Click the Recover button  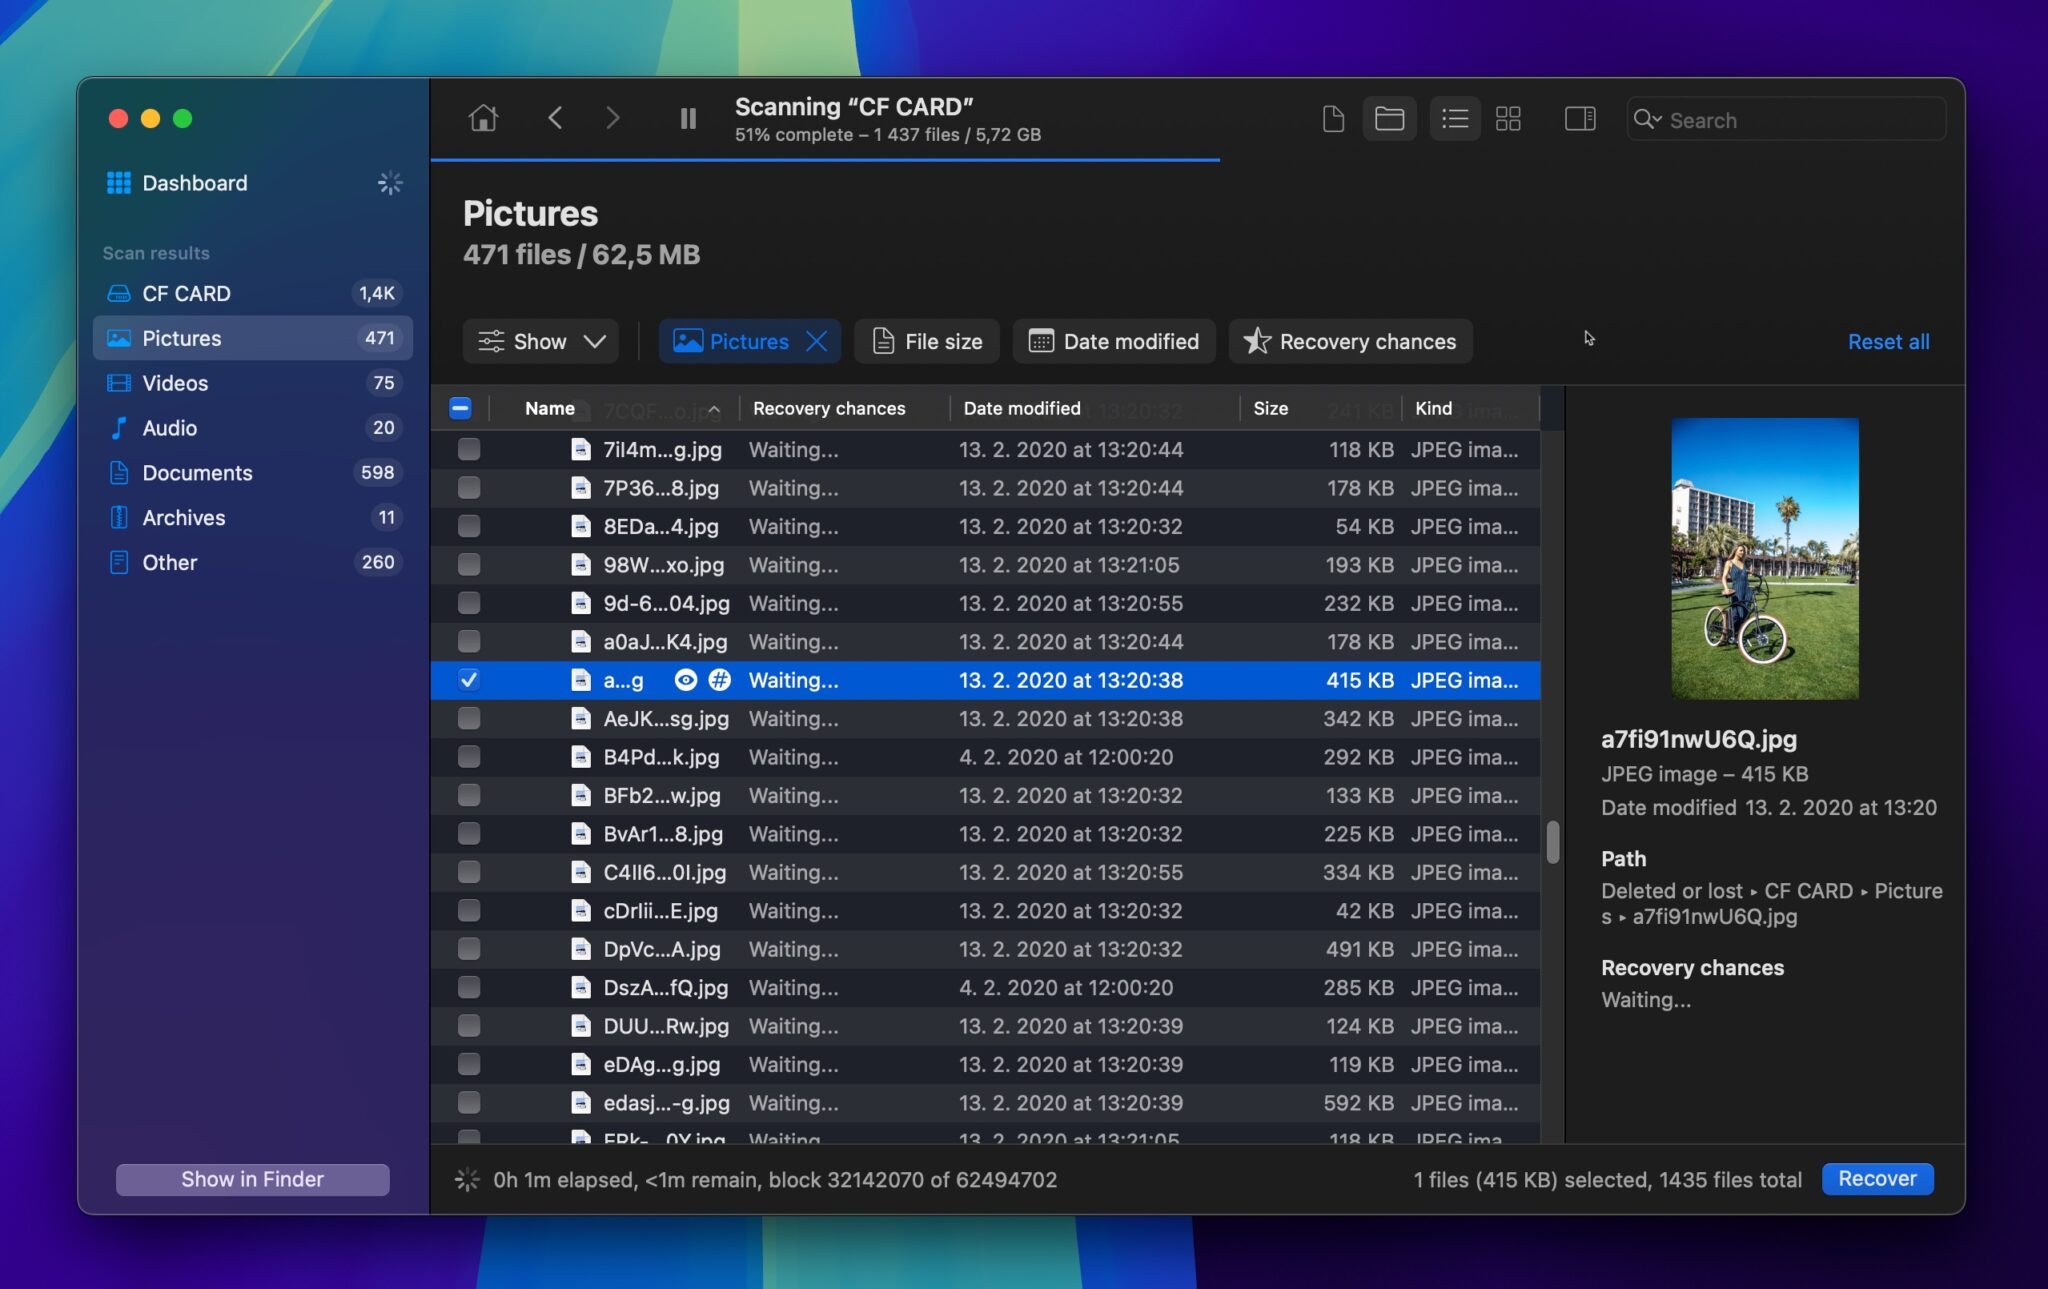tap(1877, 1179)
